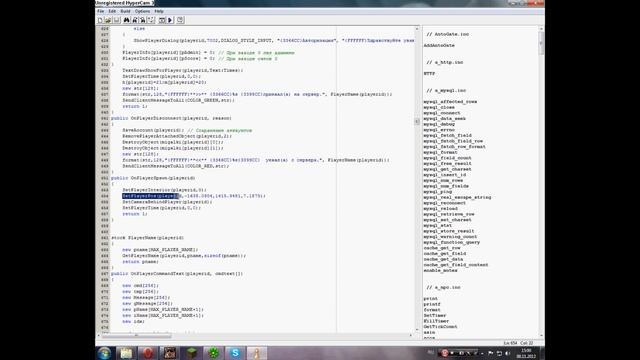The image size is (640, 360).
Task: Select mysql_reconnect in the function list
Action: coord(444,203)
